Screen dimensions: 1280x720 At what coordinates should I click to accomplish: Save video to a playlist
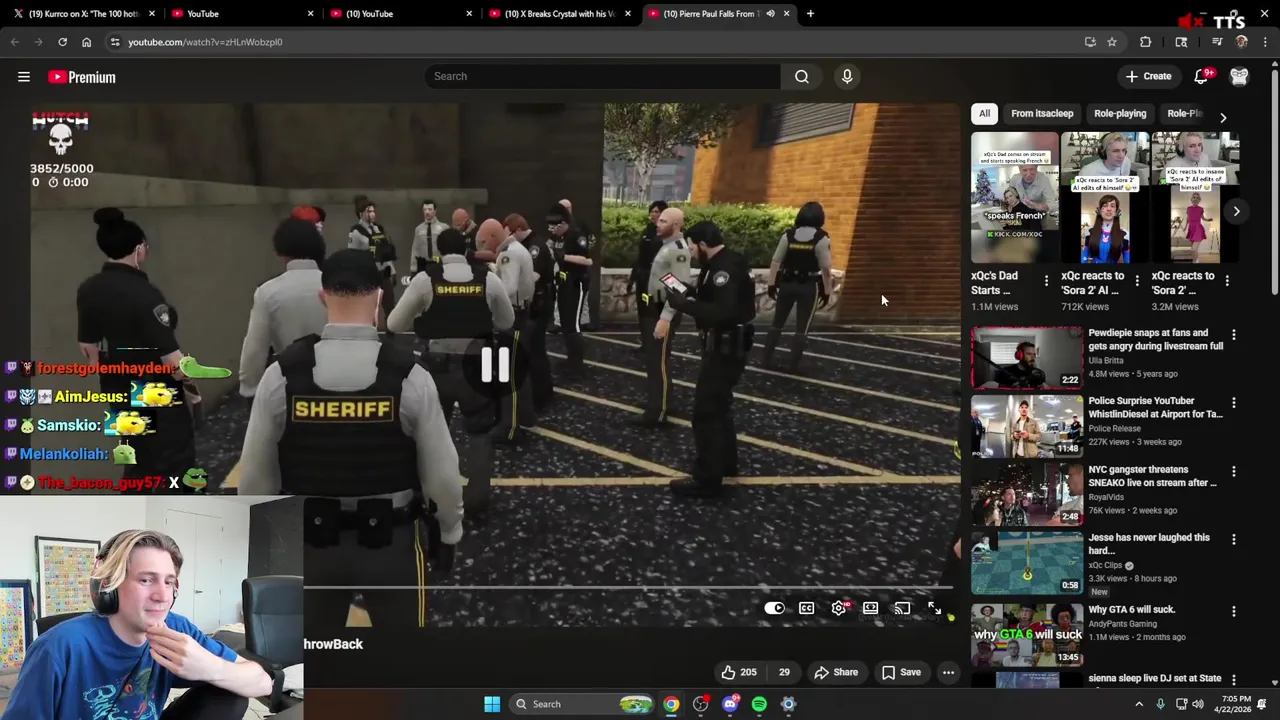[x=901, y=672]
